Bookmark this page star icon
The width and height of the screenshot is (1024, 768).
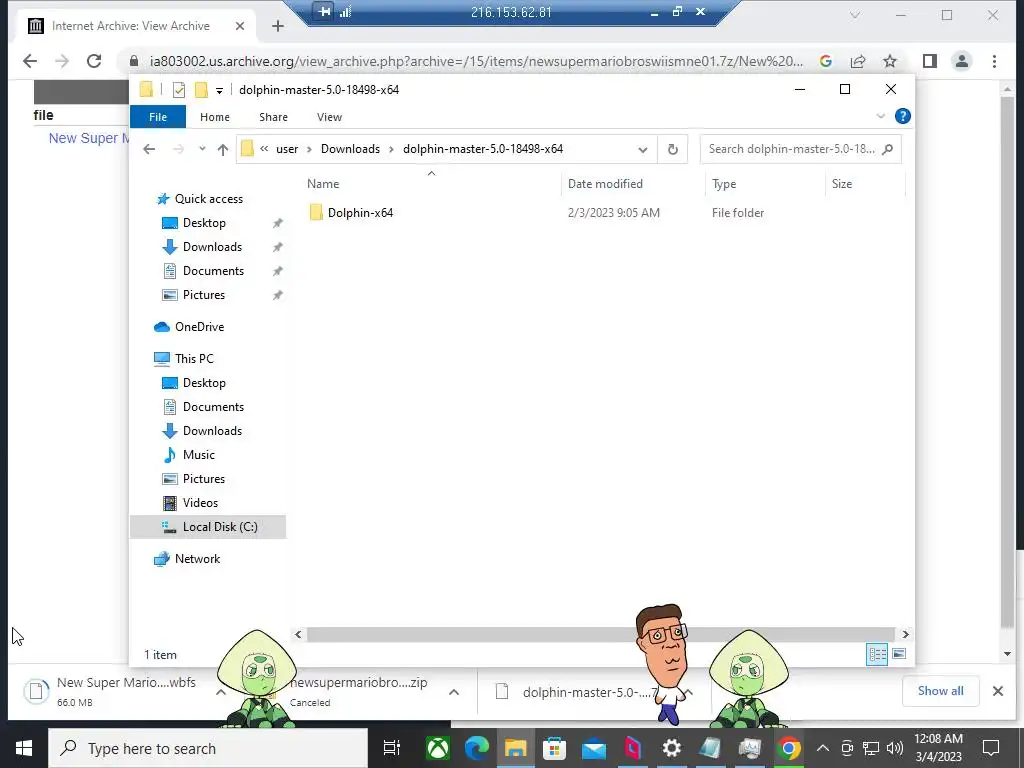(890, 61)
